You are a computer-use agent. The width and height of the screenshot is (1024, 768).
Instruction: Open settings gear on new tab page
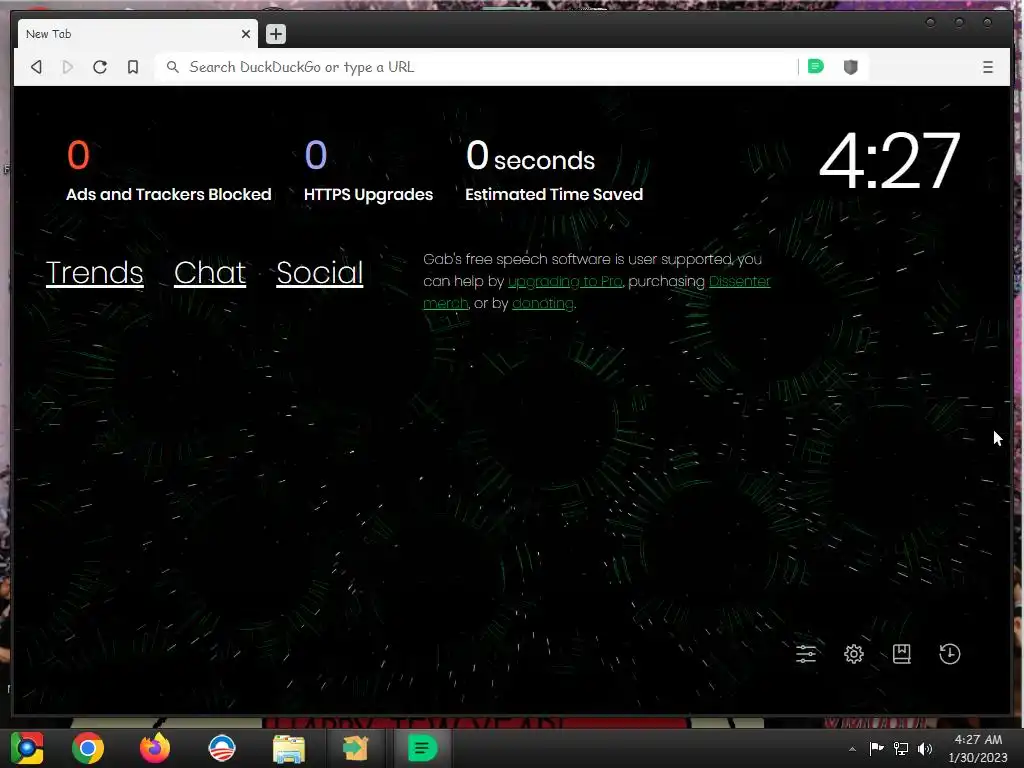click(x=854, y=654)
